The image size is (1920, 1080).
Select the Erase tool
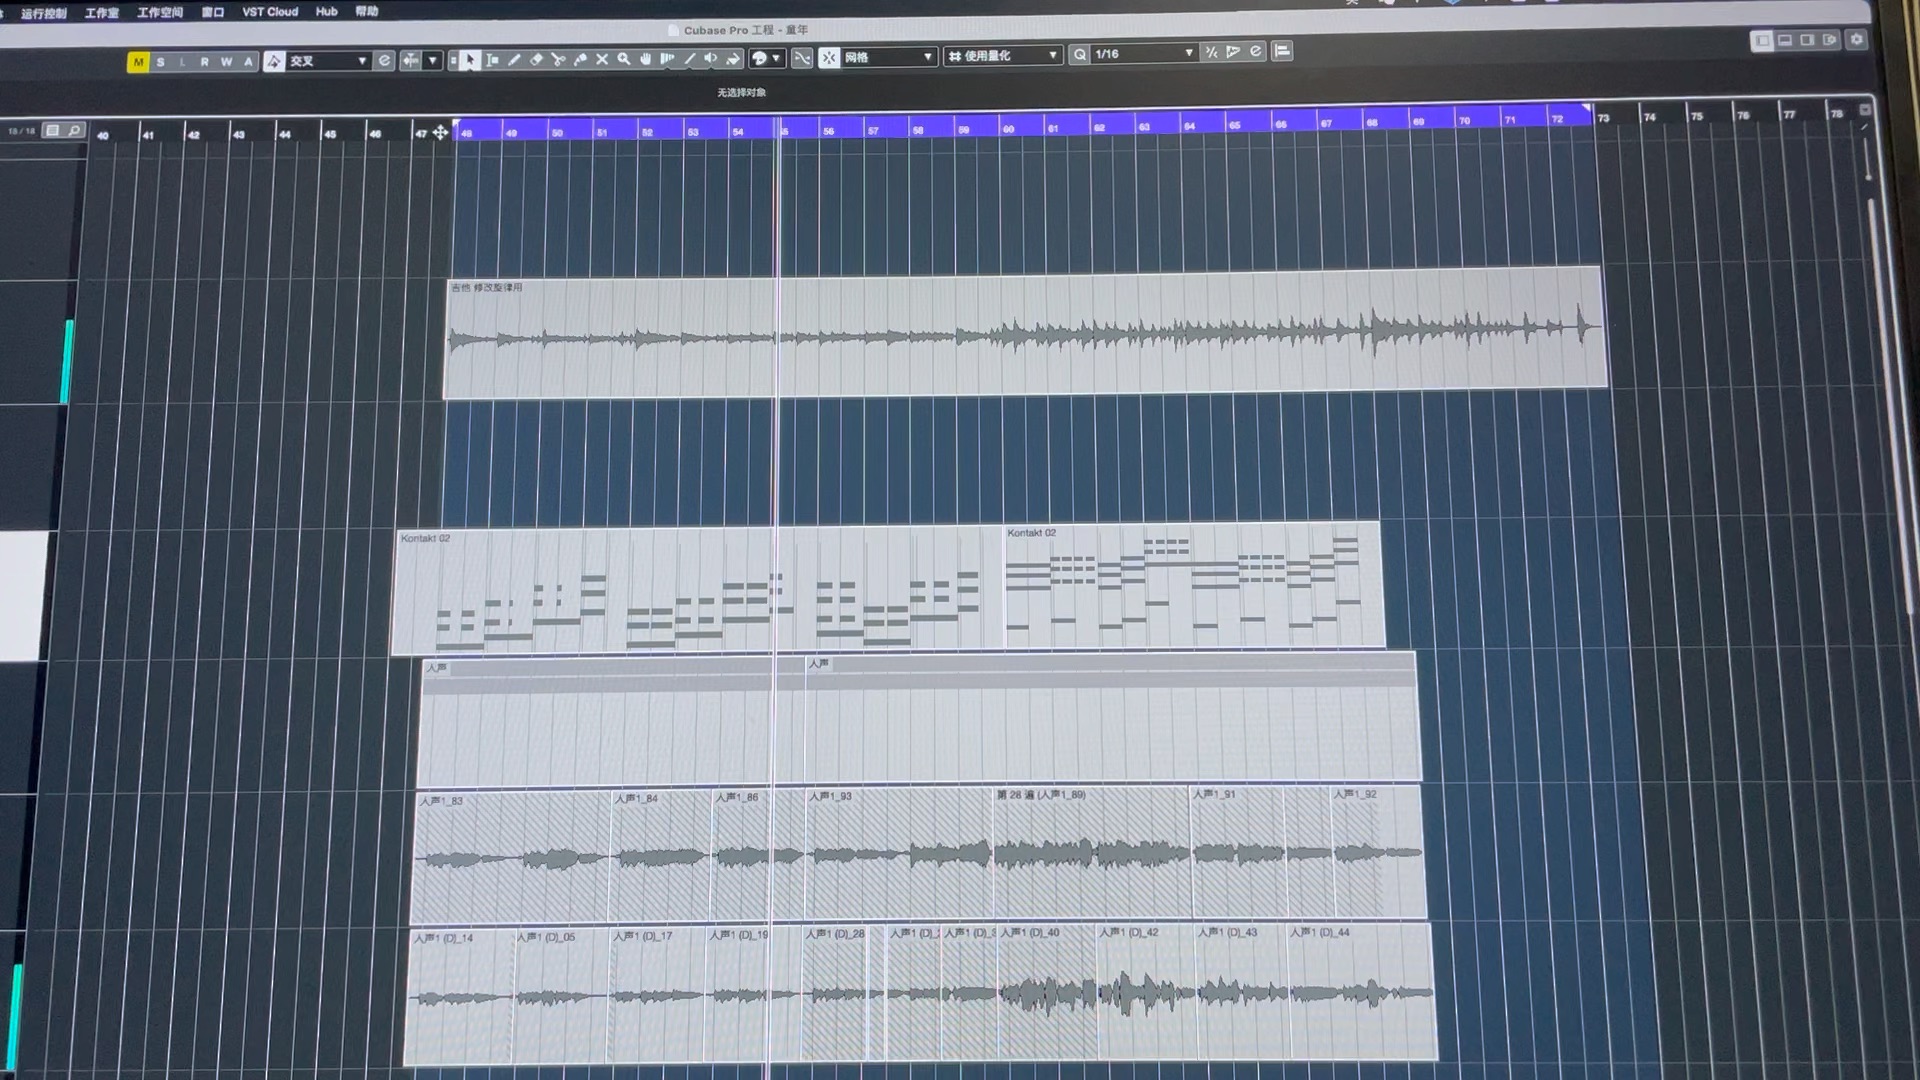pos(536,60)
